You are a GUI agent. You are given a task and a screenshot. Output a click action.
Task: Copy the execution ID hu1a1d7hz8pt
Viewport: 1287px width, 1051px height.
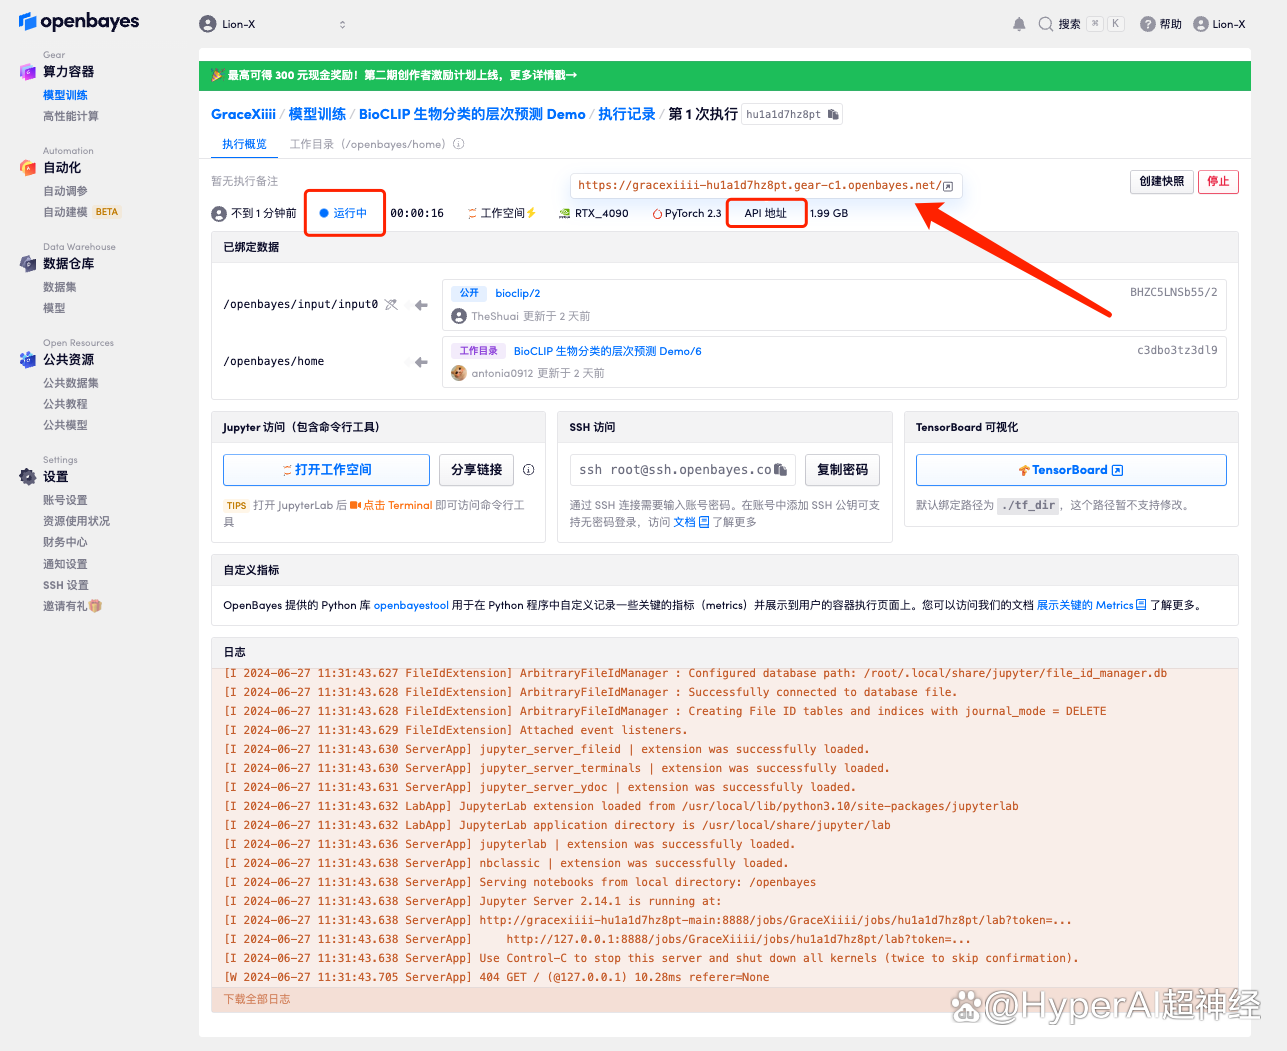tap(833, 114)
